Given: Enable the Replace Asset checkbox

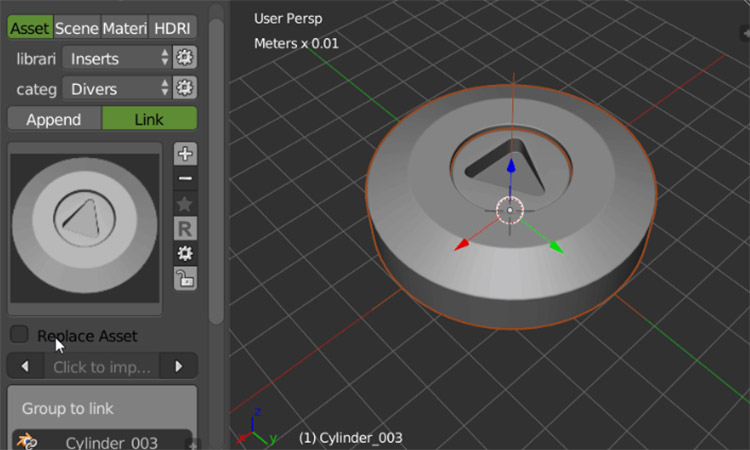Looking at the screenshot, I should [x=18, y=335].
